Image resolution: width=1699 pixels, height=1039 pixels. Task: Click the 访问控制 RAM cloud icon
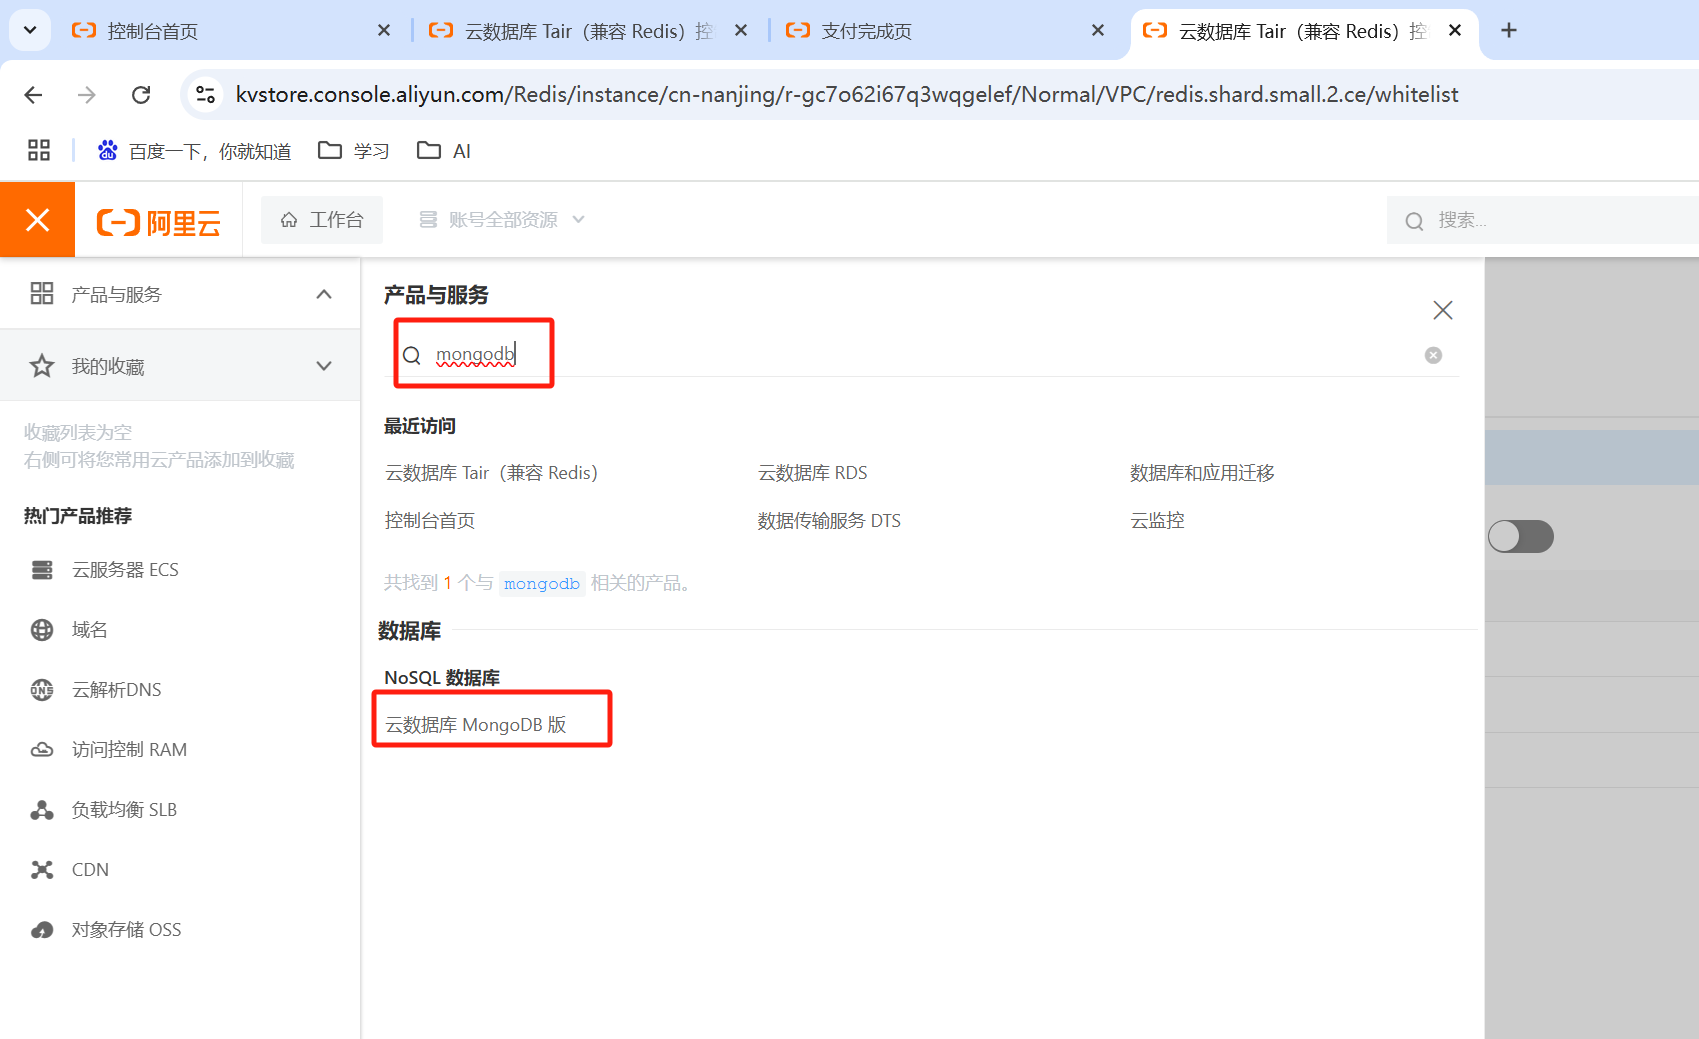[x=42, y=750]
